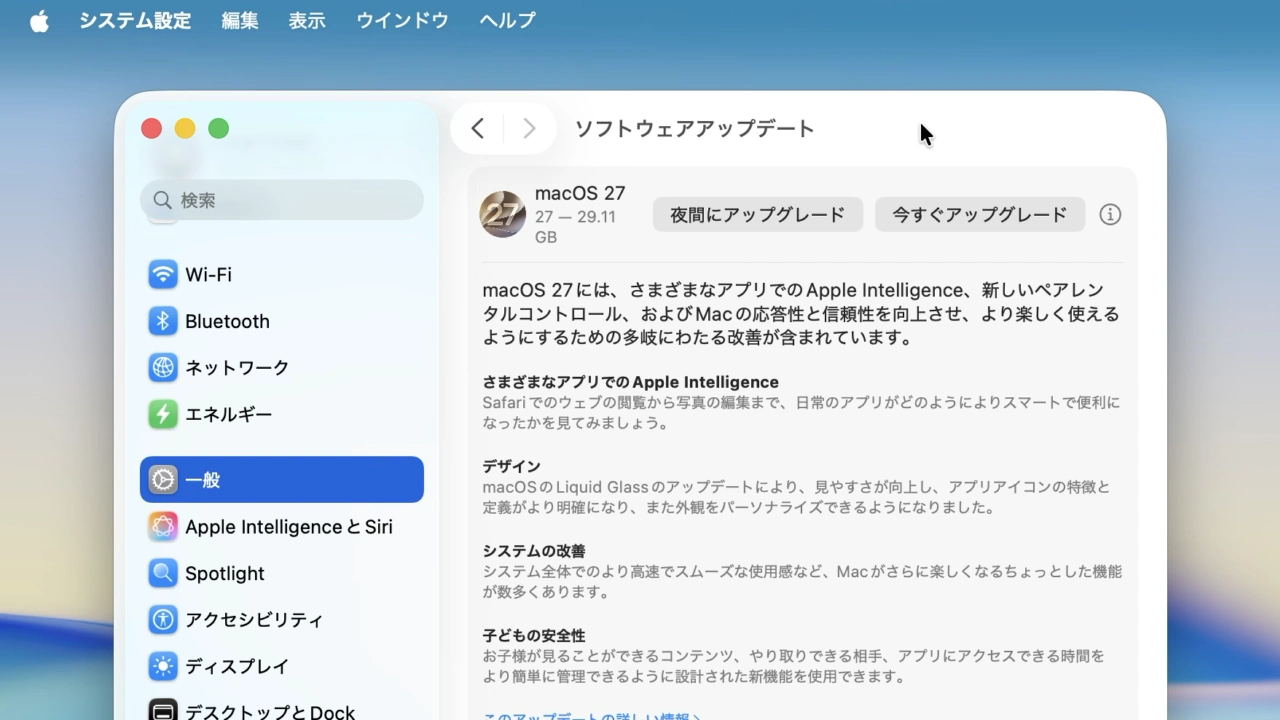1280x720 pixels.
Task: Open エネルギー settings label
Action: [228, 414]
